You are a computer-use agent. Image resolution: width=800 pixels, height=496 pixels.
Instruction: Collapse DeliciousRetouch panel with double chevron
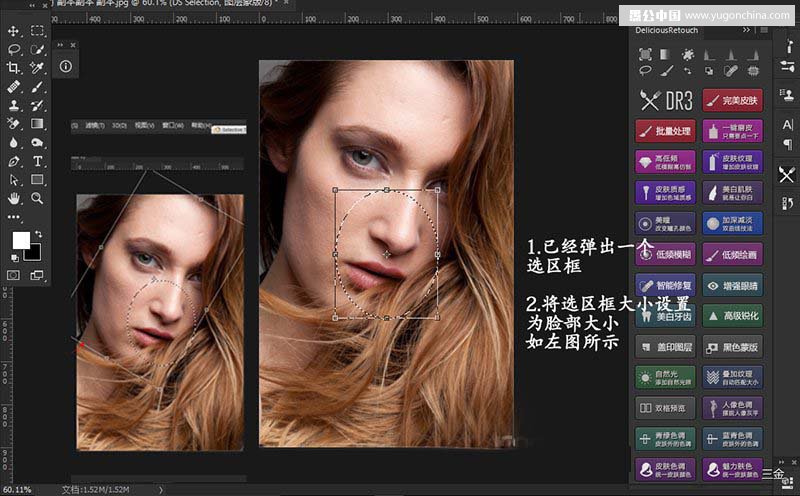746,30
